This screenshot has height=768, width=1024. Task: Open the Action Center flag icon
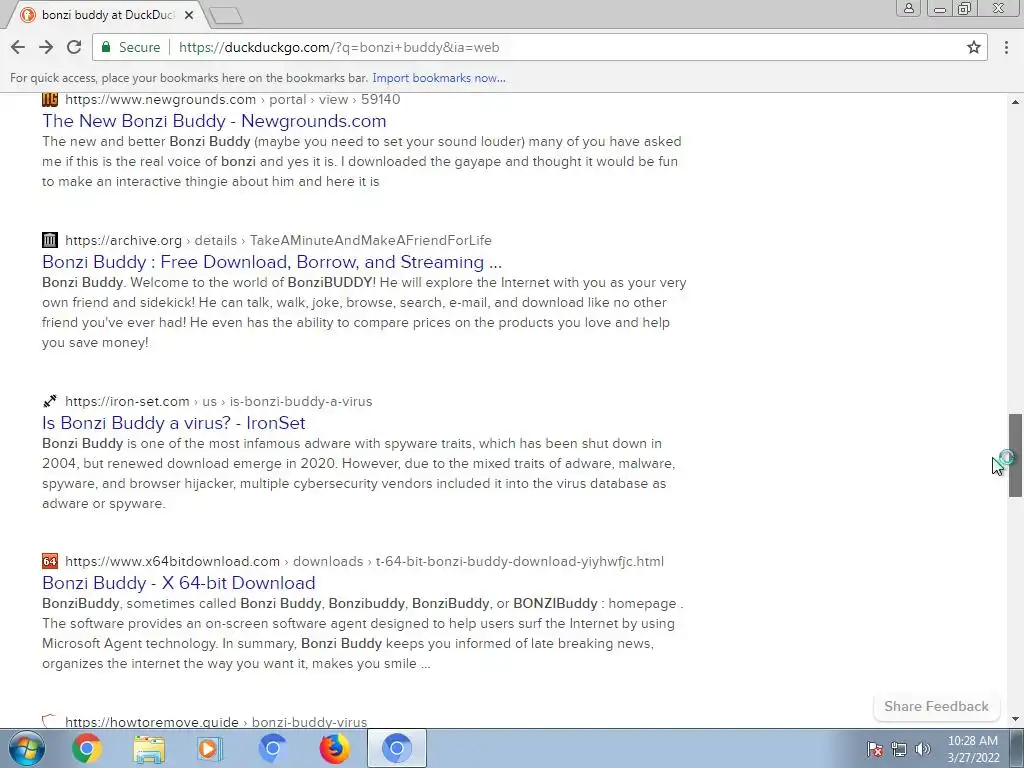coord(874,749)
